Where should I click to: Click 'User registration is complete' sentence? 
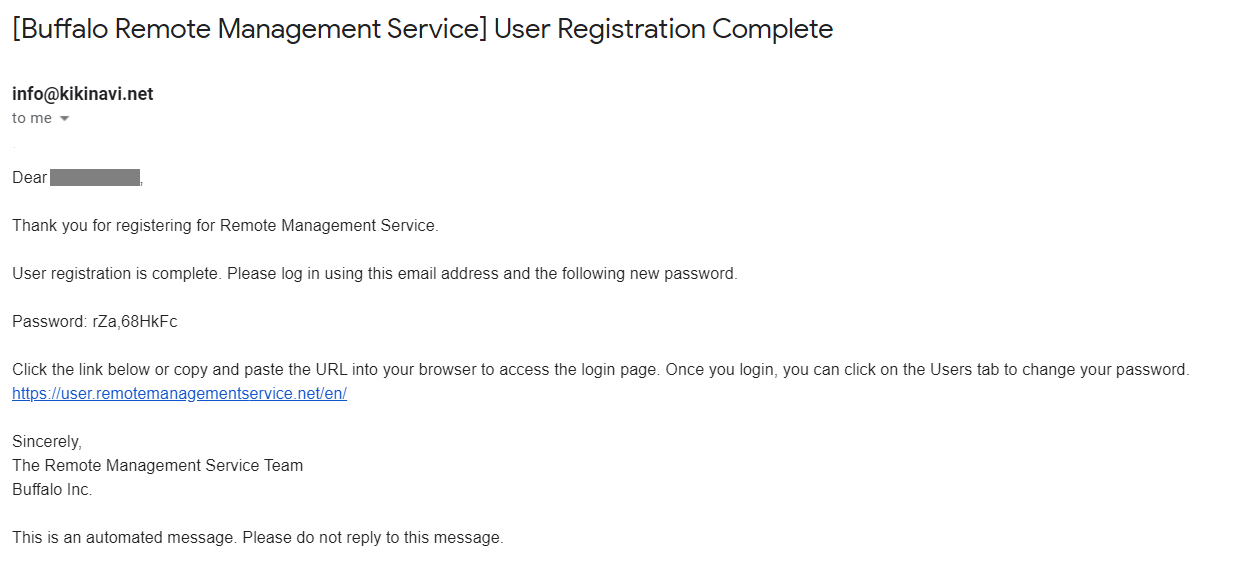click(x=375, y=274)
